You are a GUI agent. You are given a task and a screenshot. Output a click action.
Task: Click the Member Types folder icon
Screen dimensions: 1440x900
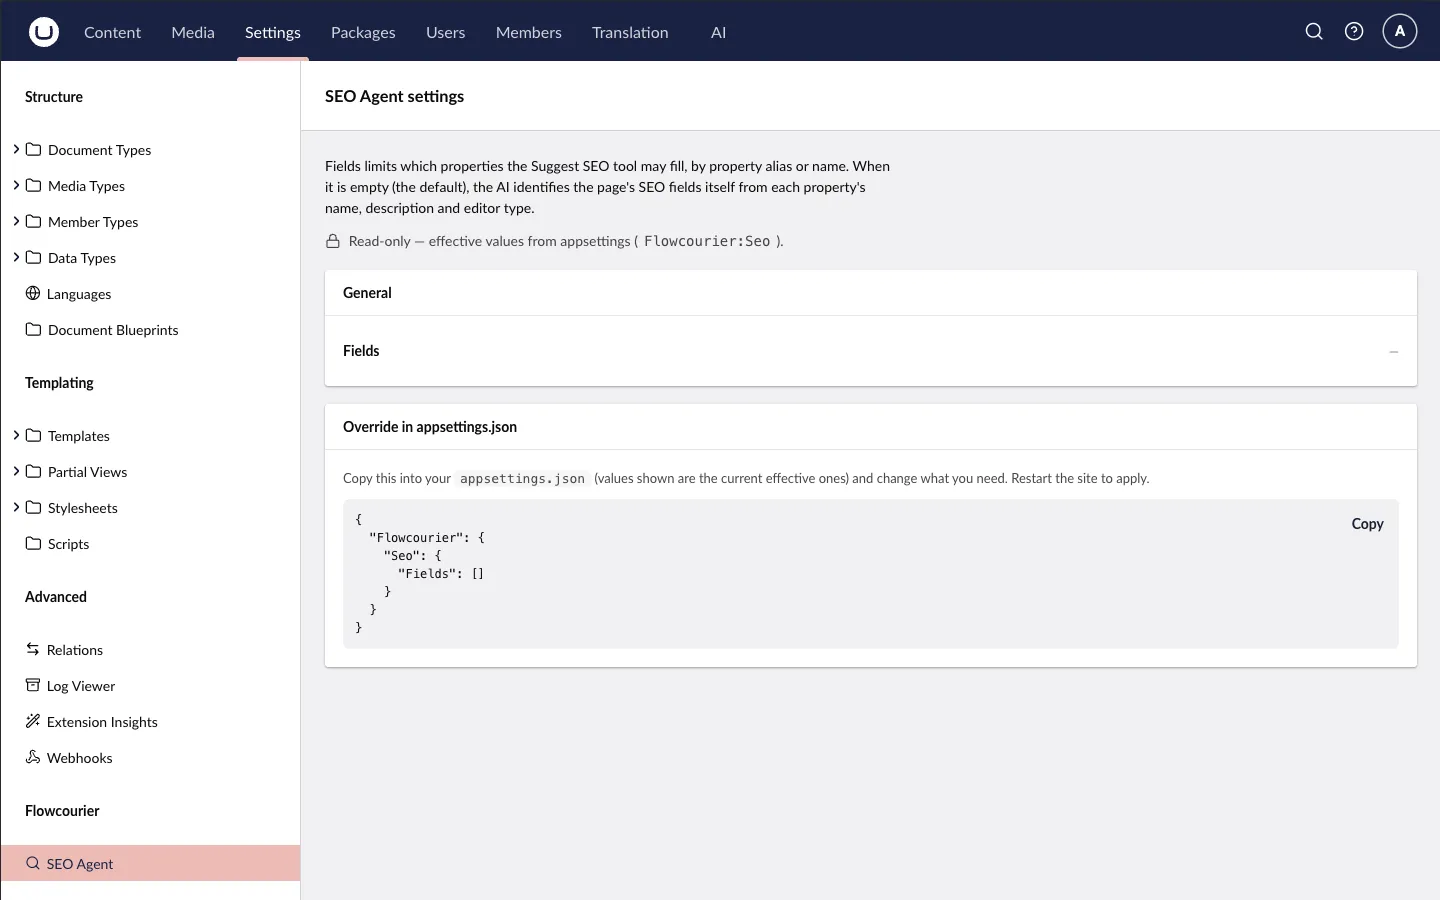tap(33, 221)
